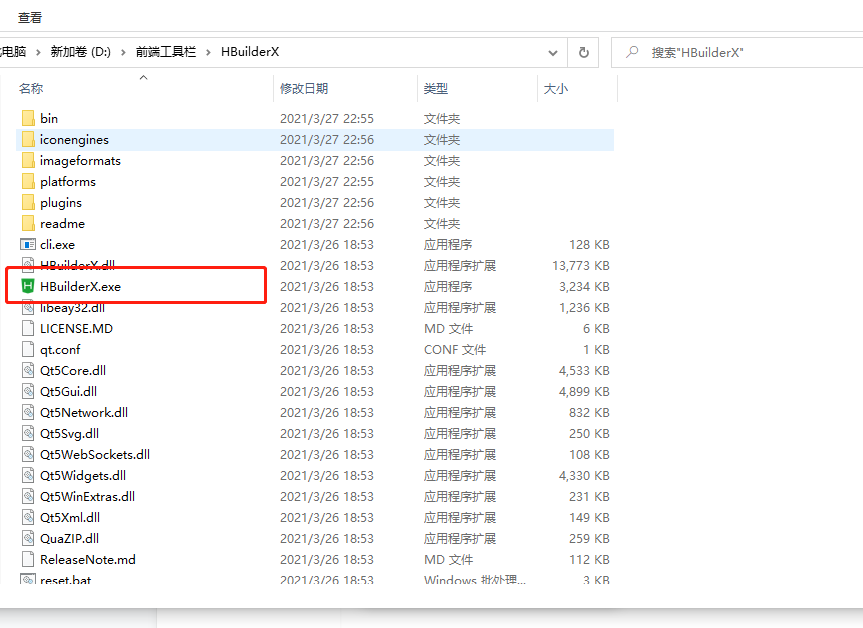This screenshot has height=628, width=863.
Task: Select the Qt5Core.dll file icon
Action: 28,370
